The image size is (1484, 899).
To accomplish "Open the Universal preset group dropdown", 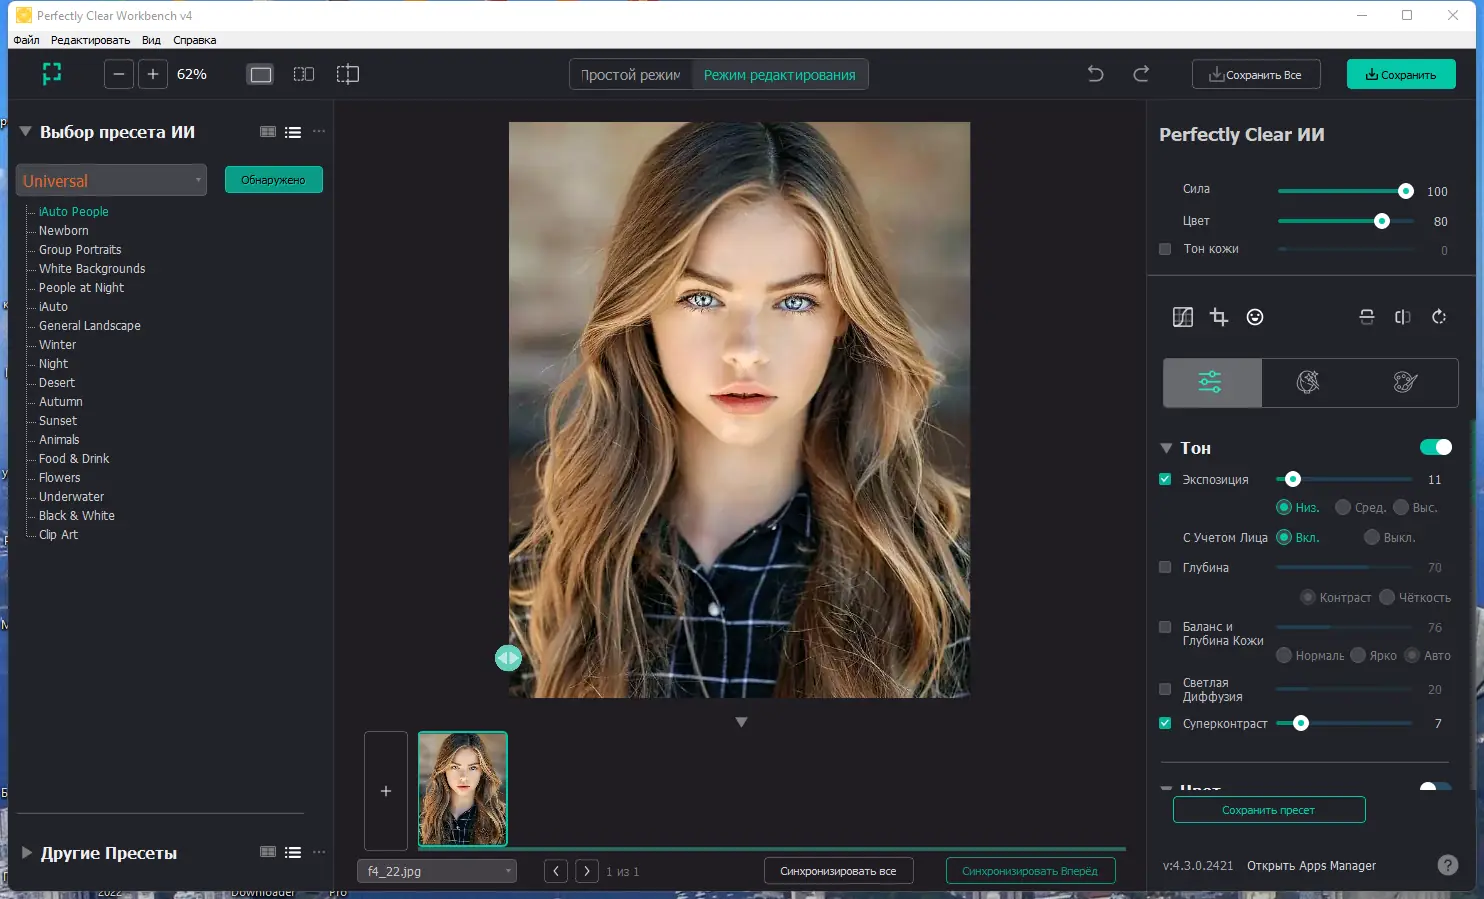I will (x=112, y=181).
